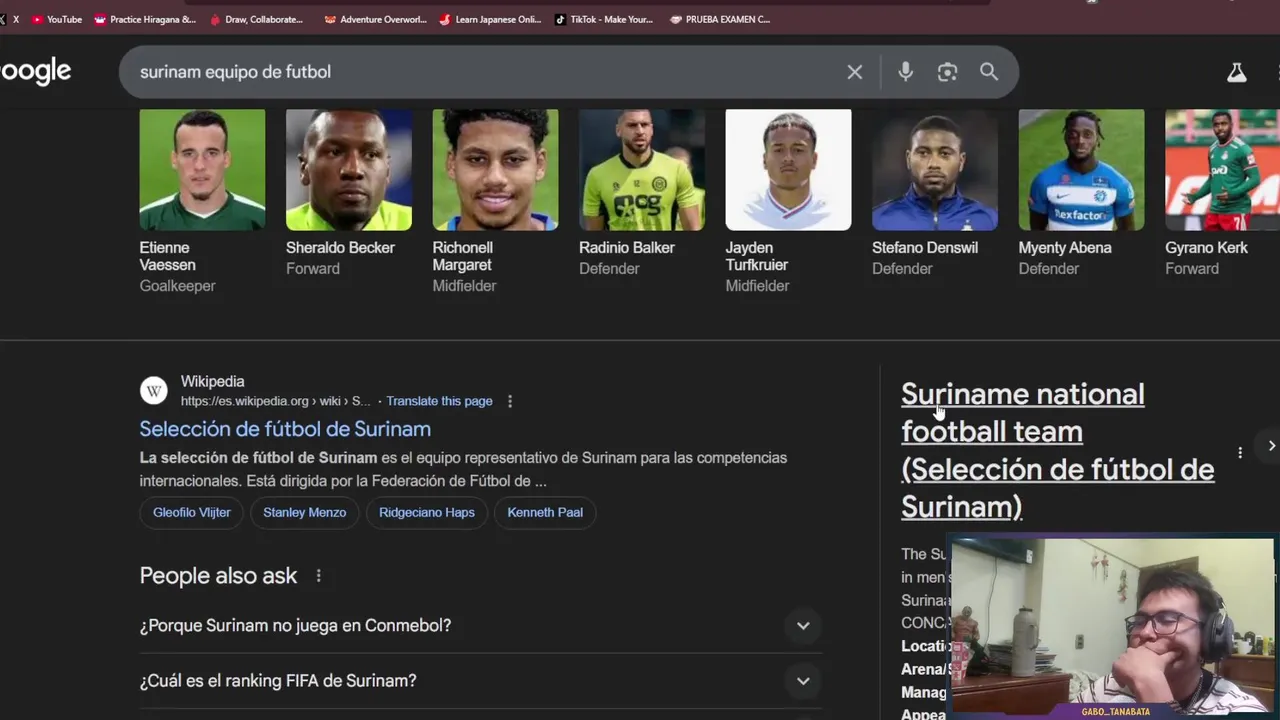Click the Wikipedia site name text

pyautogui.click(x=212, y=382)
